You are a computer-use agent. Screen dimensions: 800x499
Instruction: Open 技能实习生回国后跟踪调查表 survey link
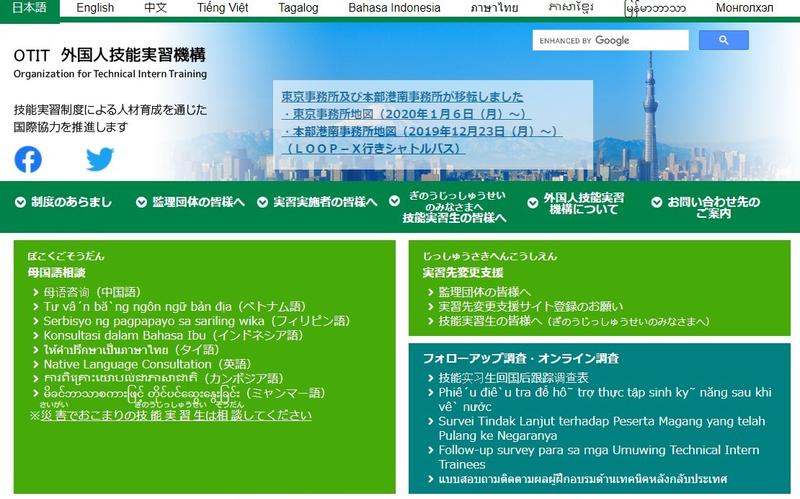point(513,378)
